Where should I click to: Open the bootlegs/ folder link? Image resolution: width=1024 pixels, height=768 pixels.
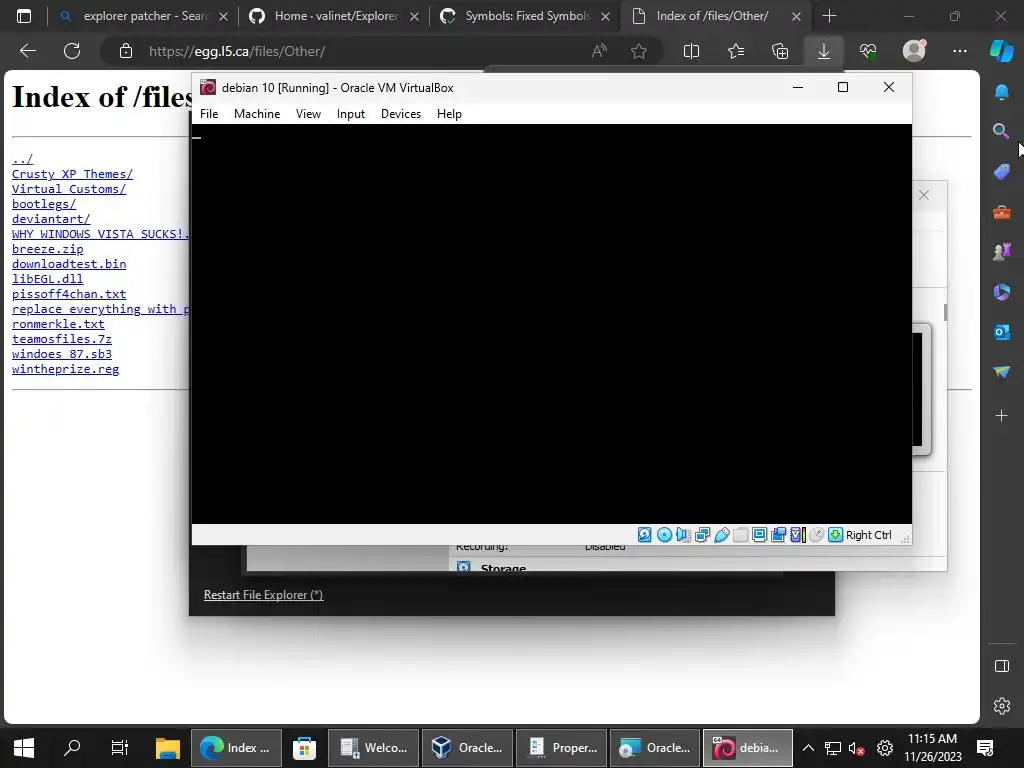pyautogui.click(x=44, y=204)
